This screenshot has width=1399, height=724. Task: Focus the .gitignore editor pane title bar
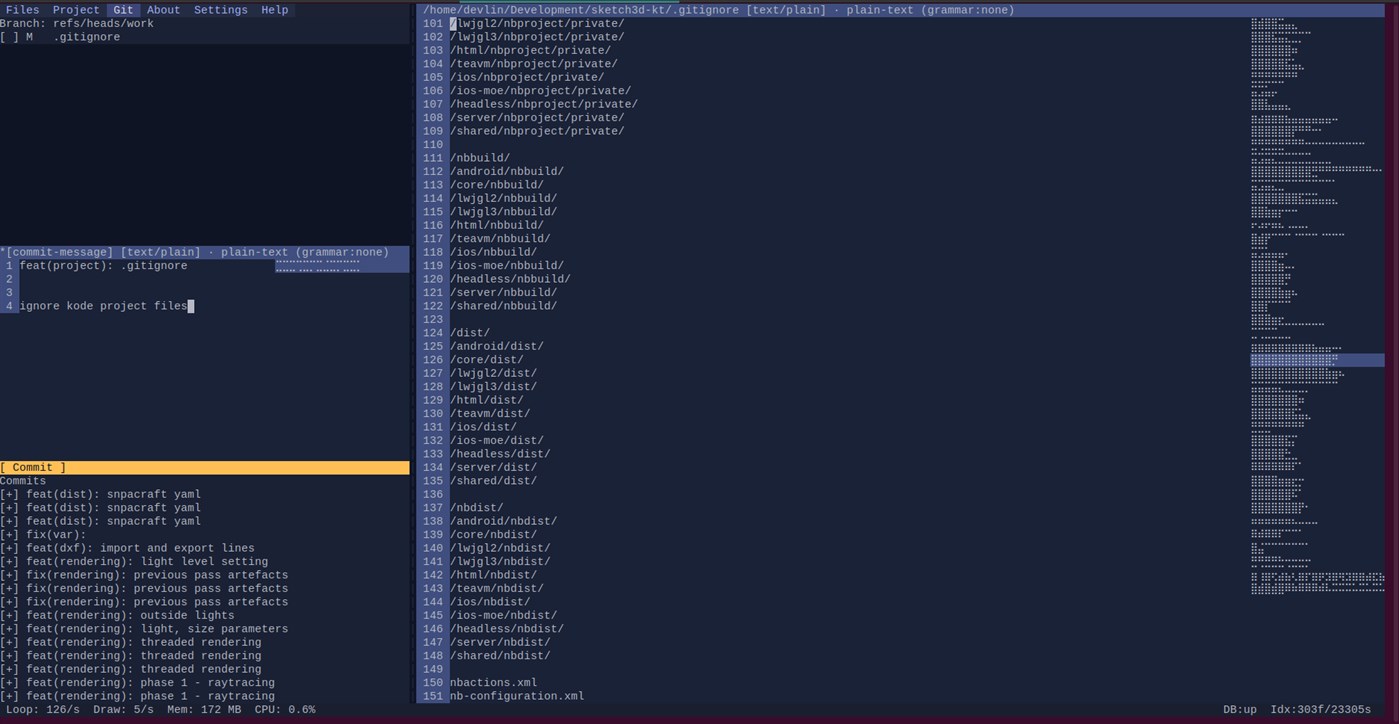pos(900,10)
